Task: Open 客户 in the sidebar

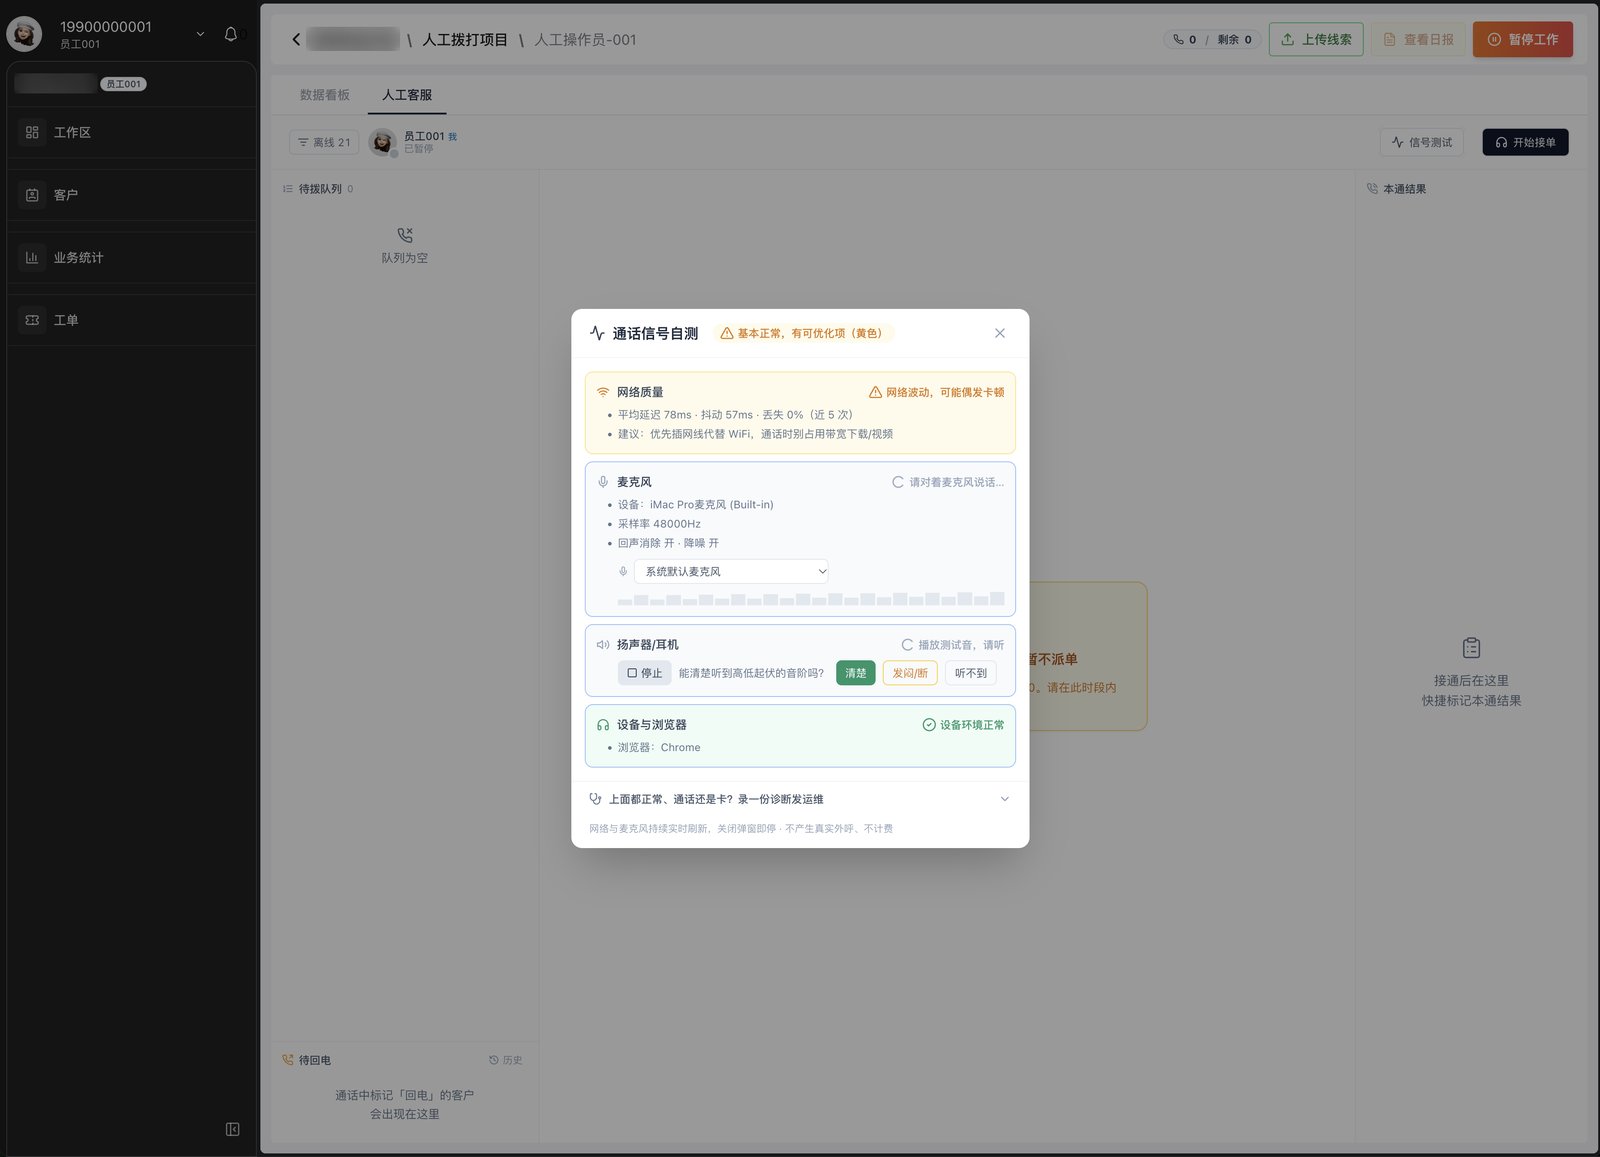Action: [131, 195]
